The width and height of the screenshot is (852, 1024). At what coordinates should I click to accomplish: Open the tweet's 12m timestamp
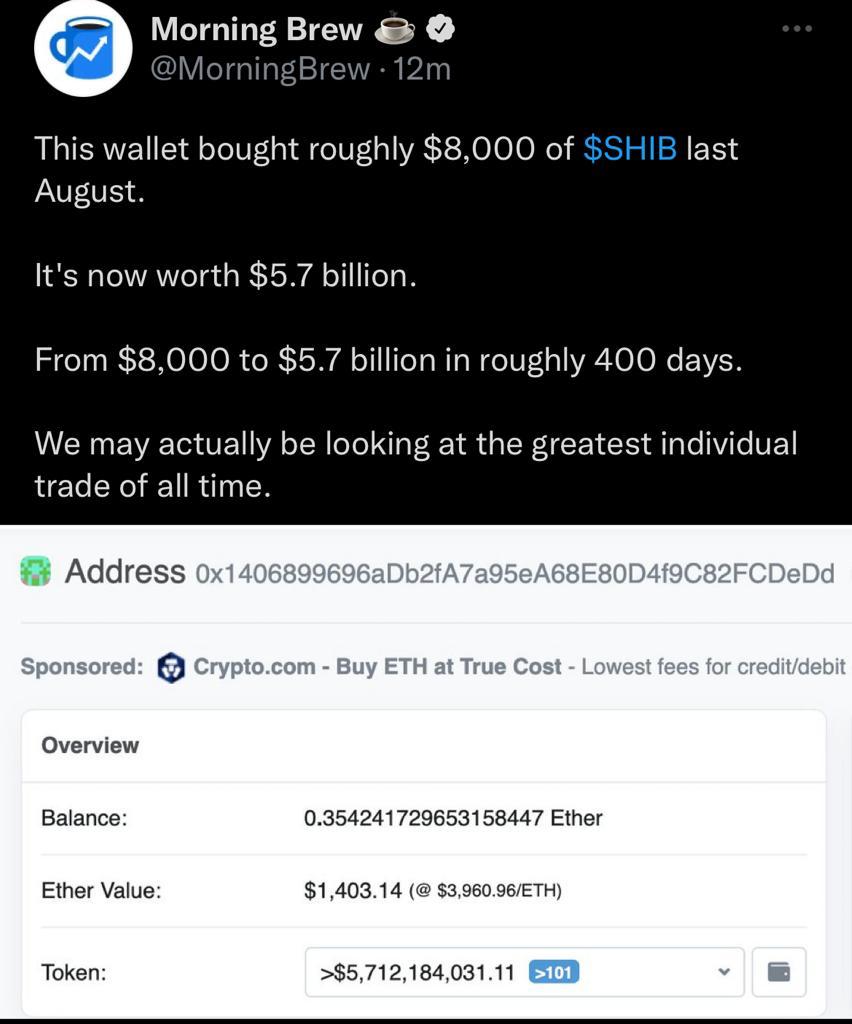click(423, 69)
